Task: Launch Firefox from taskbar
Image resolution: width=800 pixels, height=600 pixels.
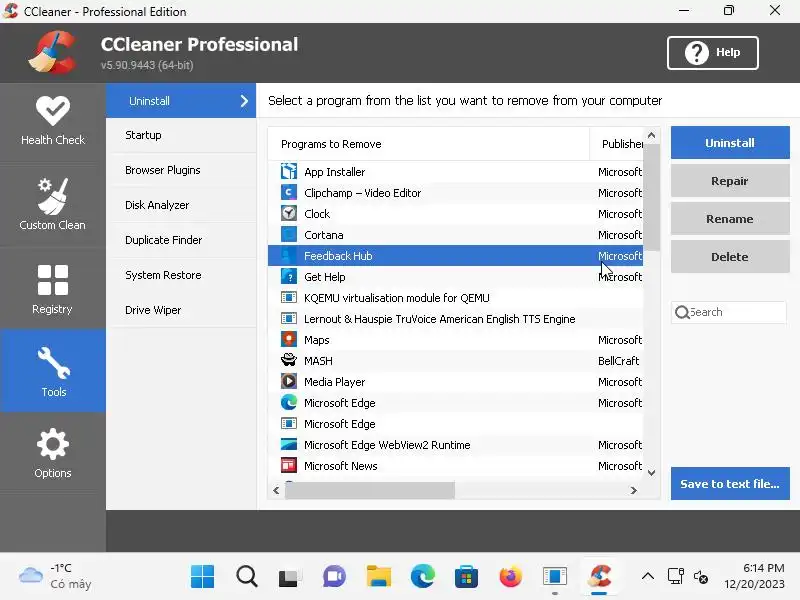Action: (x=510, y=577)
